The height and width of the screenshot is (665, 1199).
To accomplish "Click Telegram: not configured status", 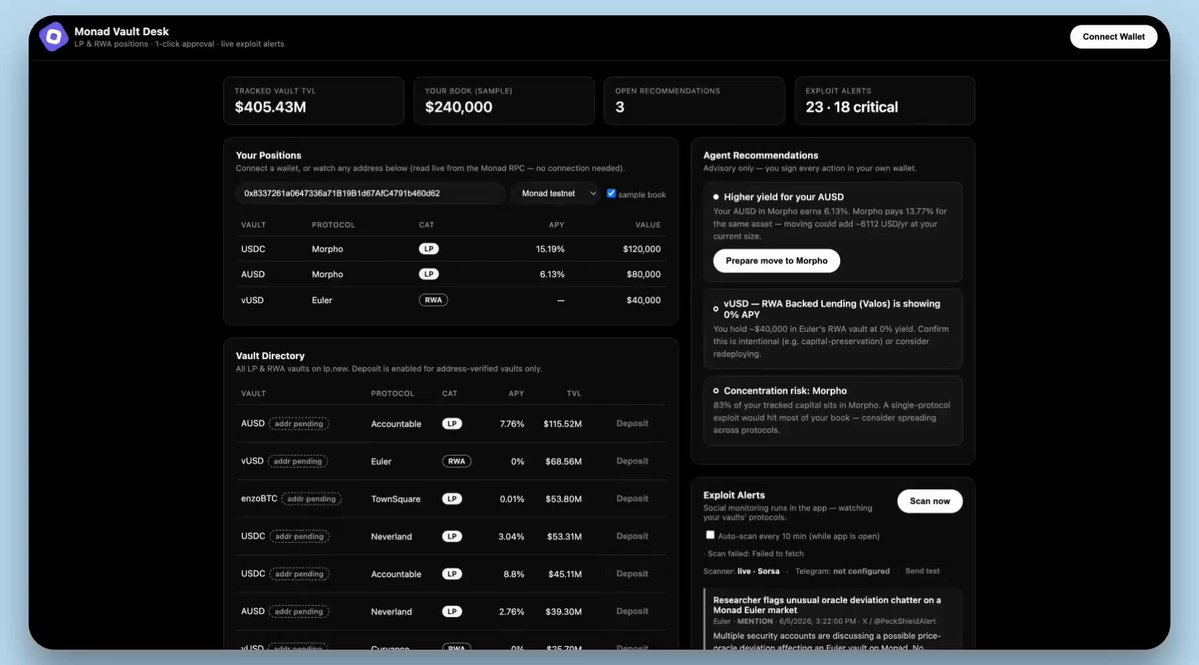I will (x=842, y=571).
